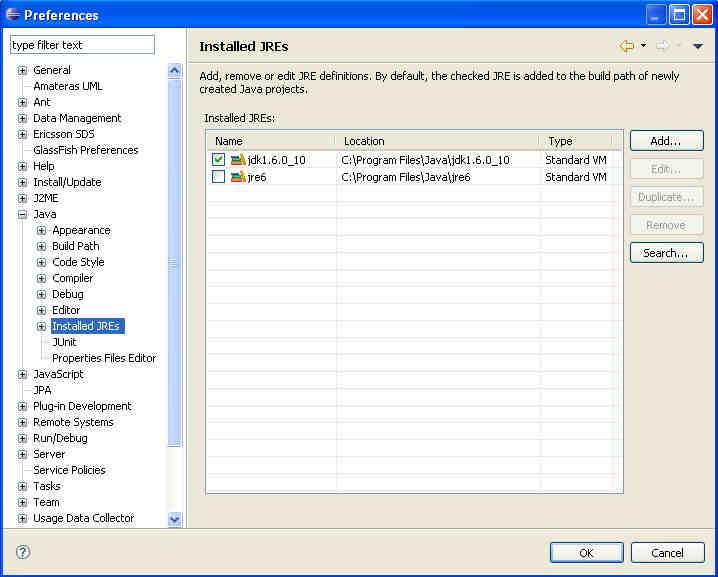Click the Eclipse icon in title bar
Viewport: 718px width, 577px height.
(x=13, y=14)
